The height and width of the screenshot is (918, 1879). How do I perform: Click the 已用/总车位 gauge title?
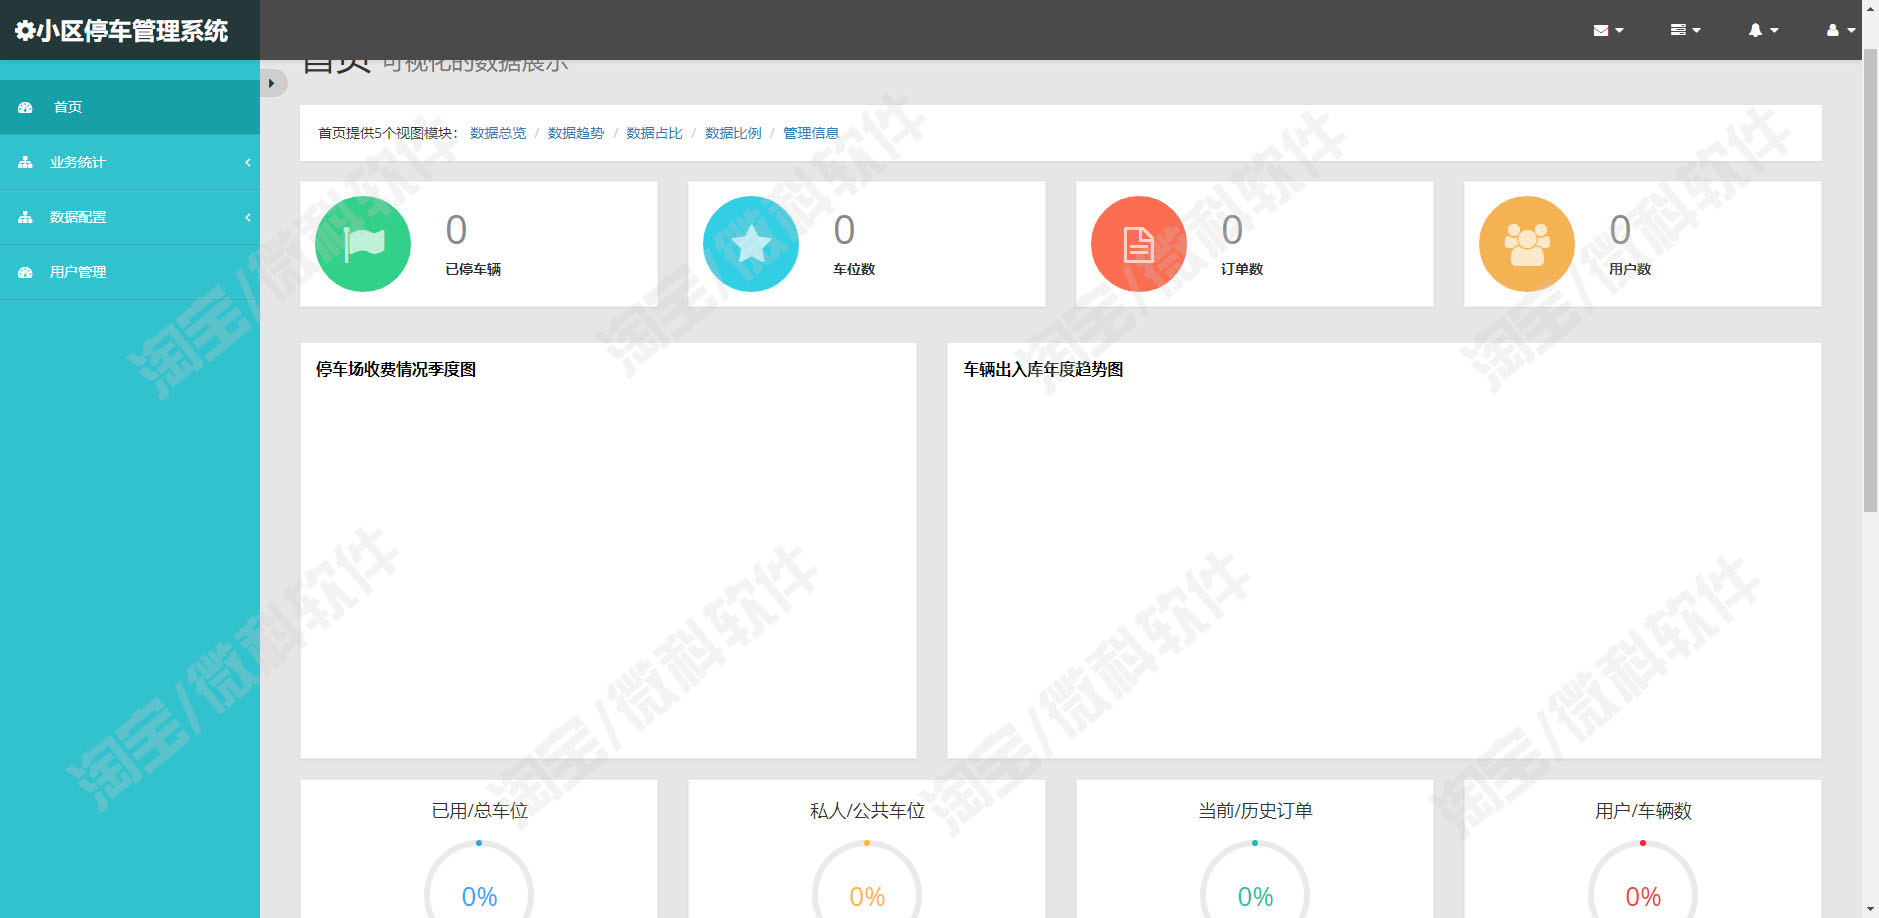coord(479,811)
